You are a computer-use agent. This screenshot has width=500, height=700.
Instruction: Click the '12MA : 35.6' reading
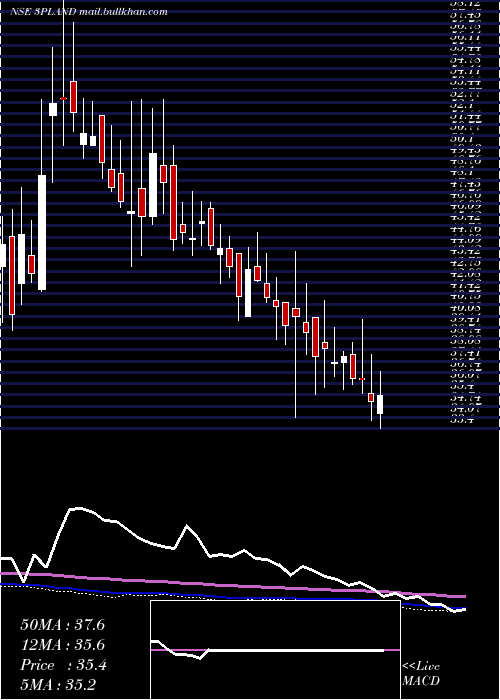(x=62, y=645)
